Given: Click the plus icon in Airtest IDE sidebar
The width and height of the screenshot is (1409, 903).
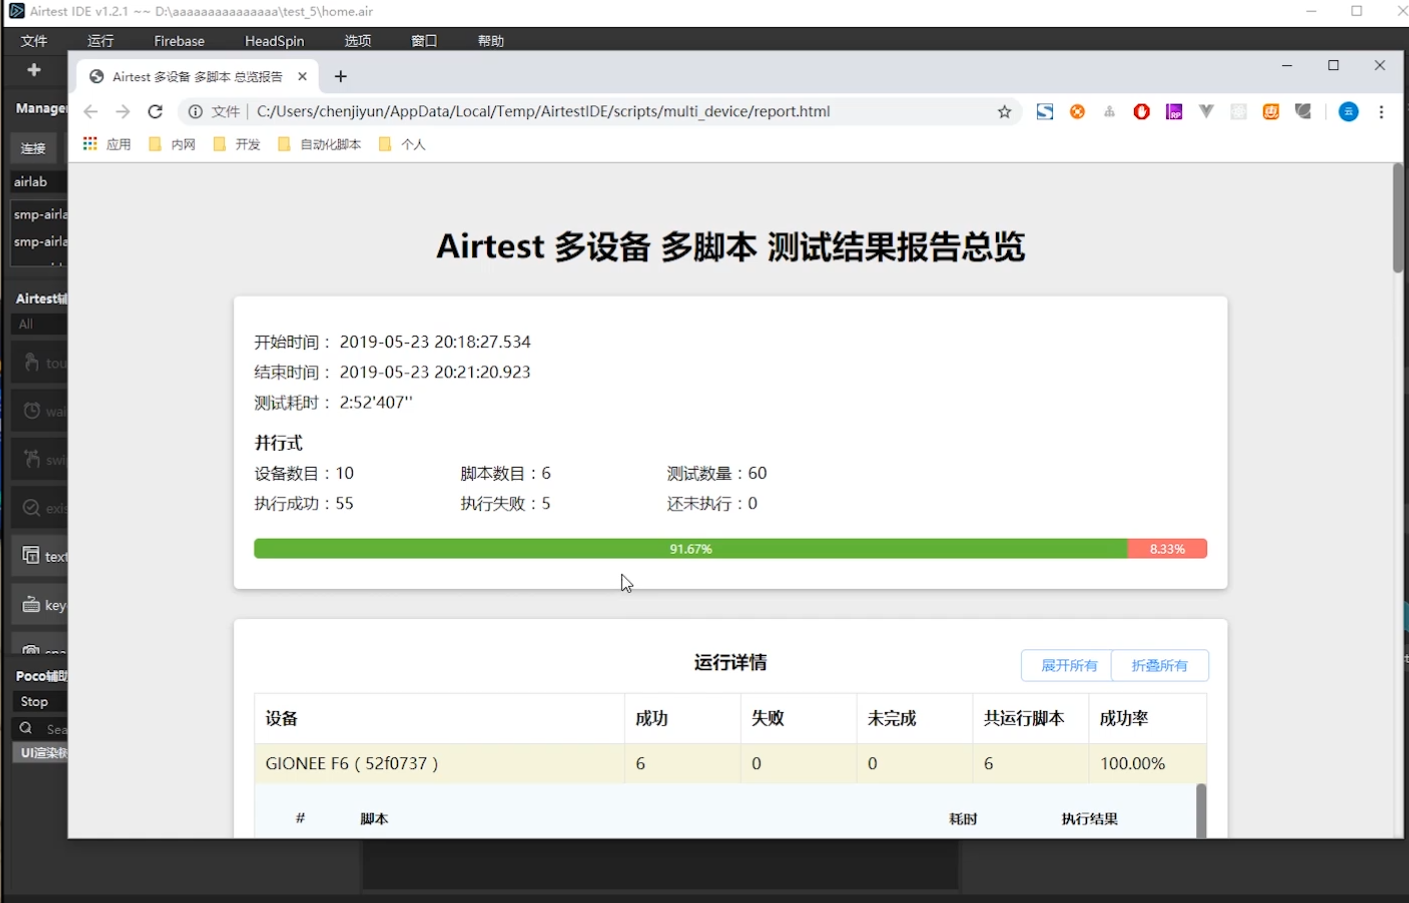Looking at the screenshot, I should click(x=34, y=70).
